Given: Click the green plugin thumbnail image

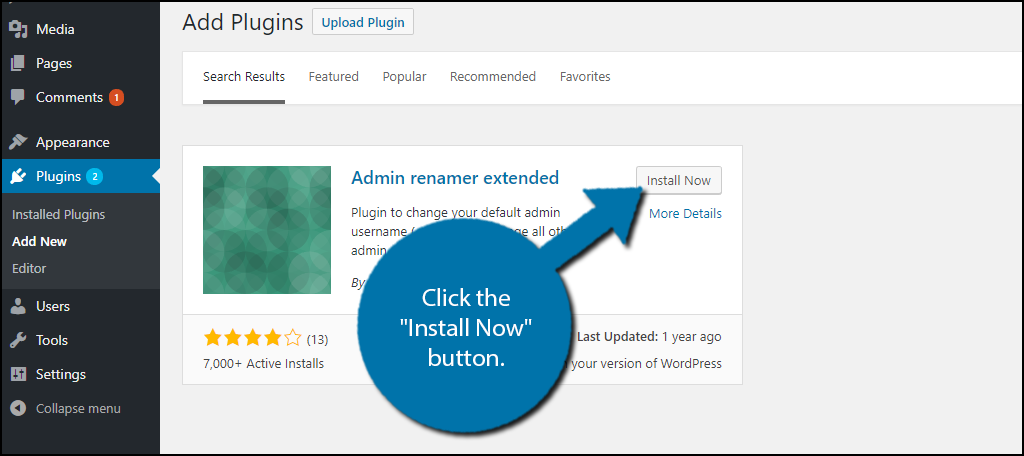Looking at the screenshot, I should pyautogui.click(x=267, y=230).
